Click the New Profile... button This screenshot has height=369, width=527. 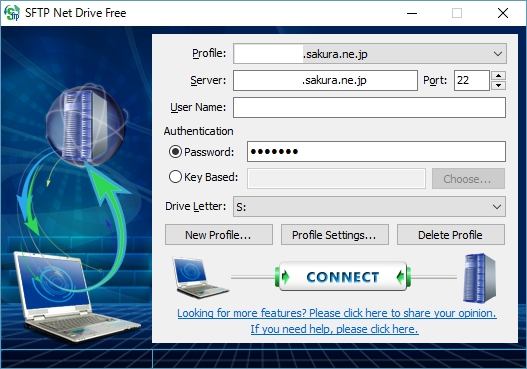(x=218, y=235)
